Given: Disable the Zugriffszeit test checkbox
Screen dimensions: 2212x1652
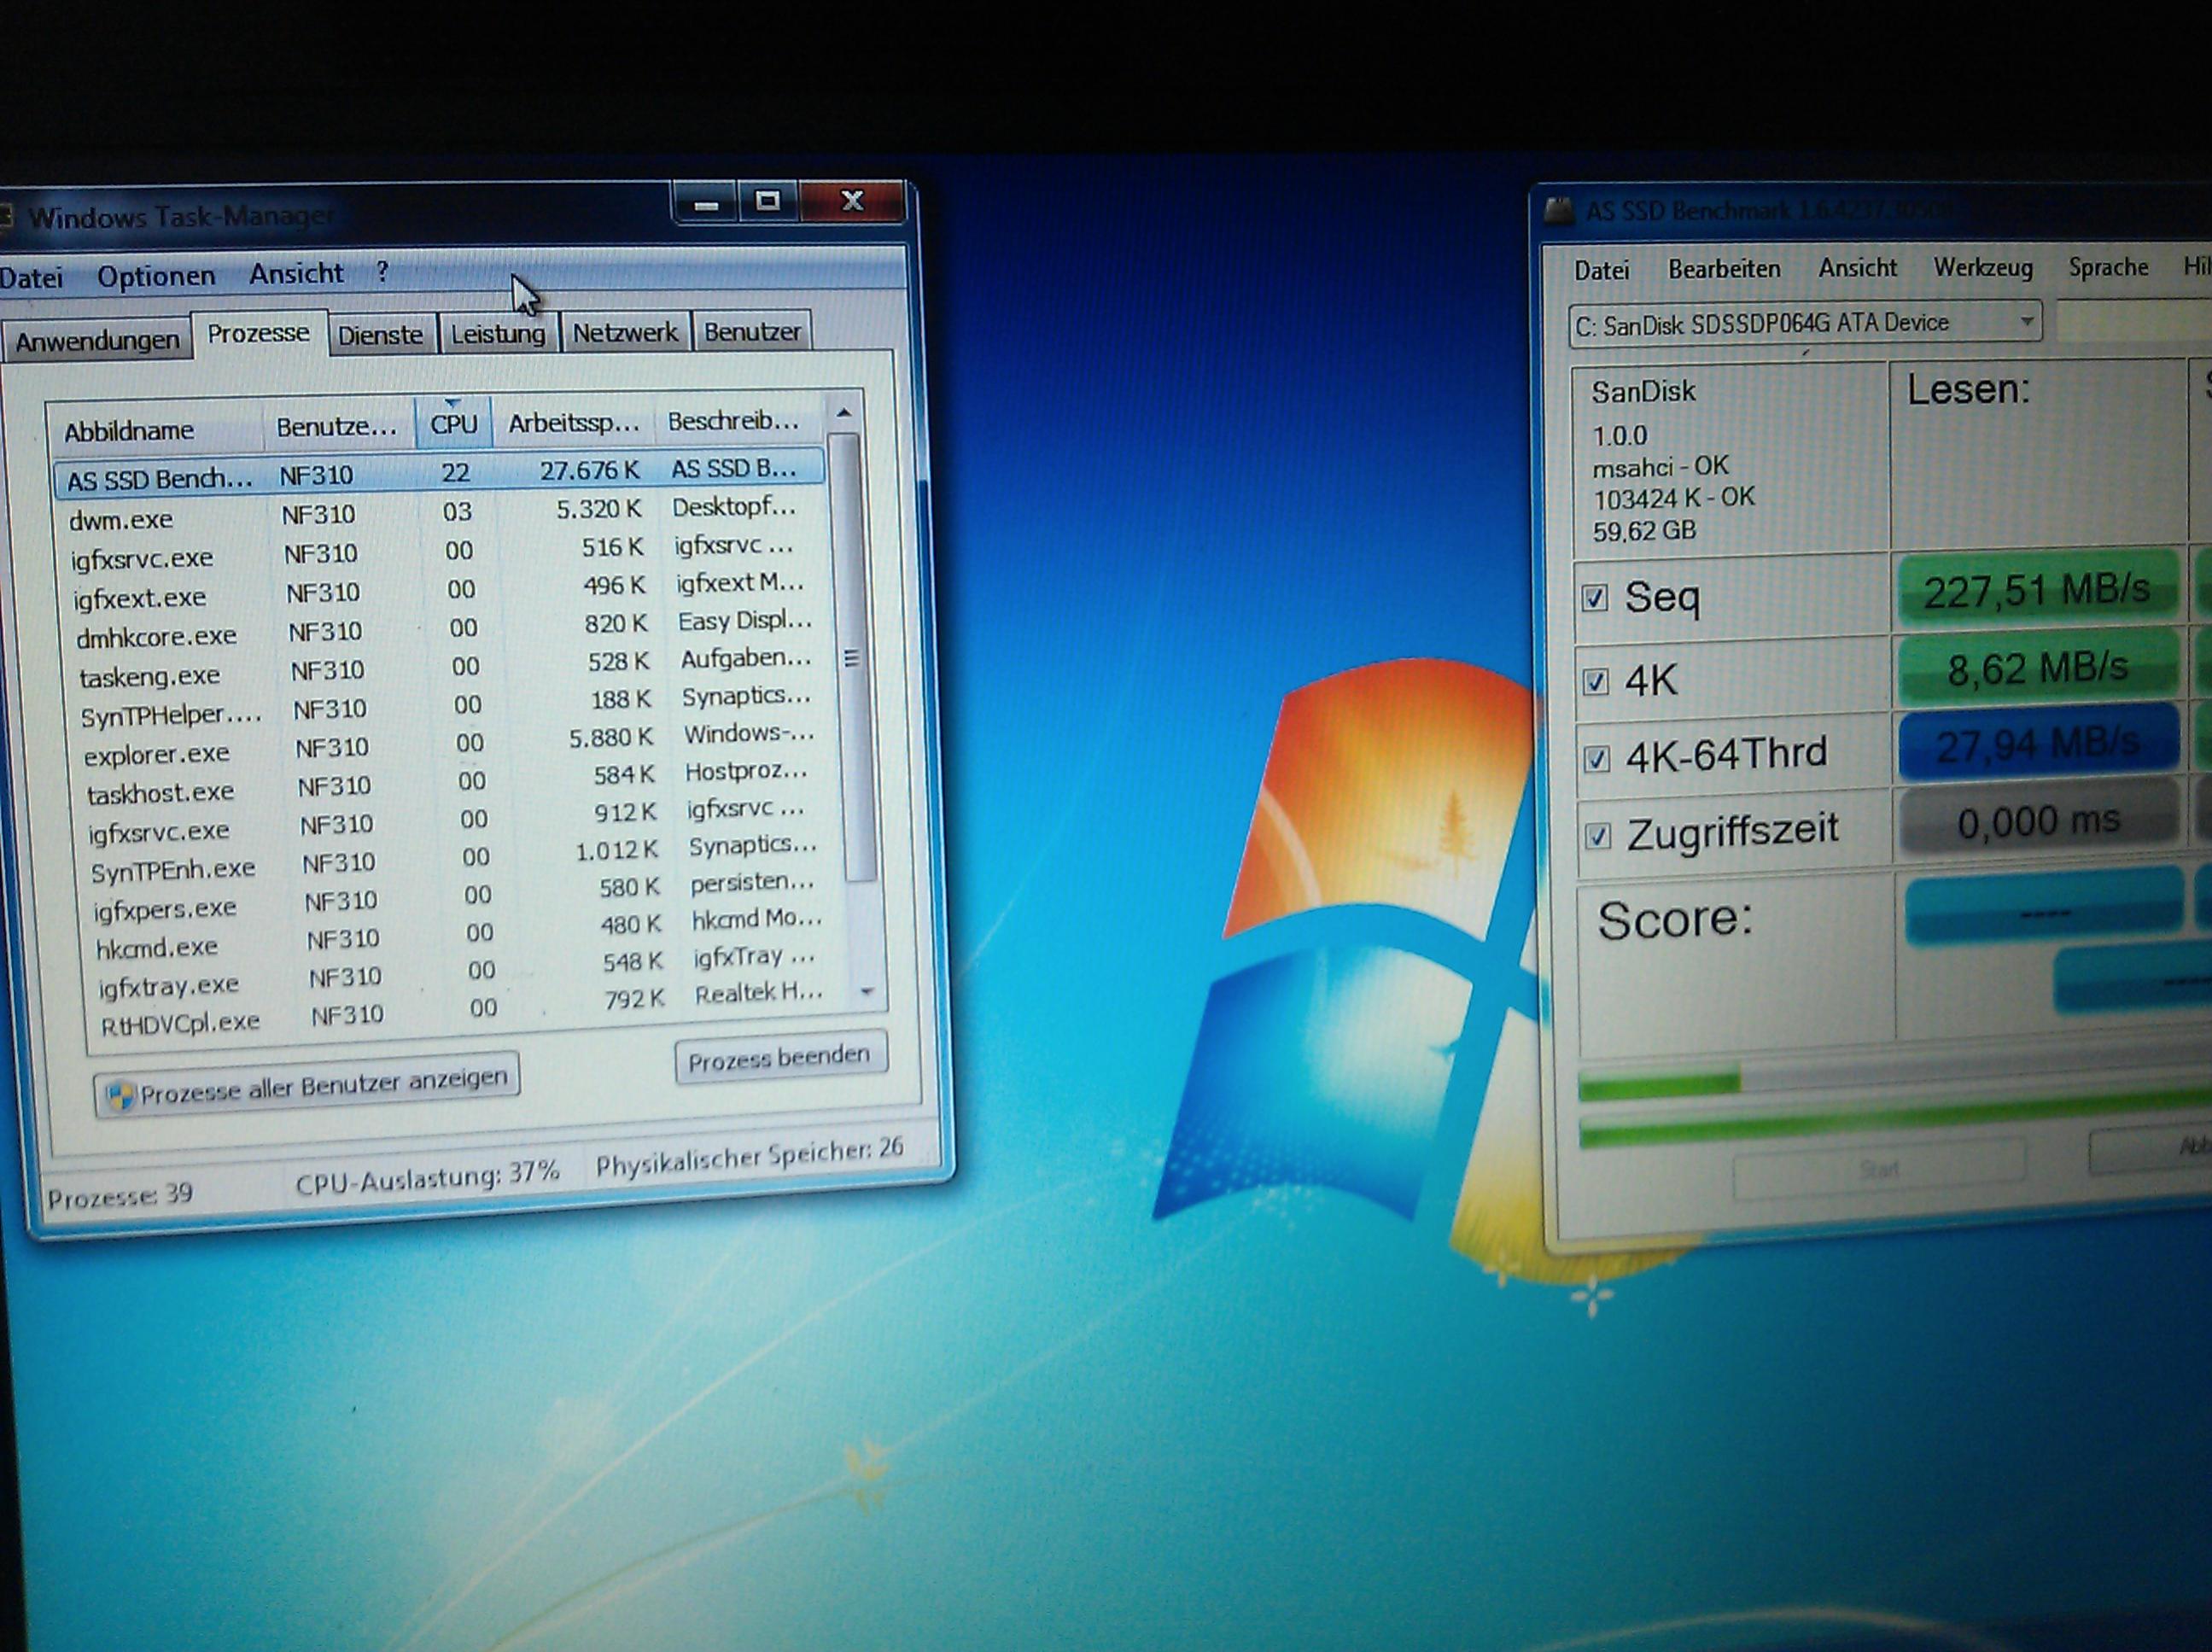Looking at the screenshot, I should click(1598, 835).
